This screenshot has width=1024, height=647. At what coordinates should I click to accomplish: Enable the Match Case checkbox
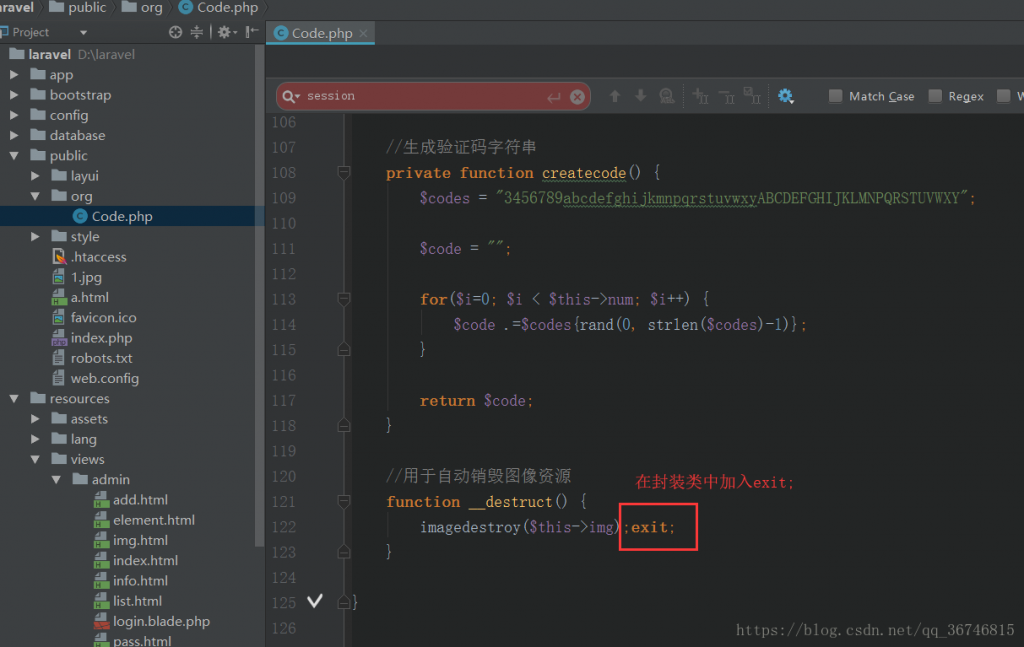[836, 96]
